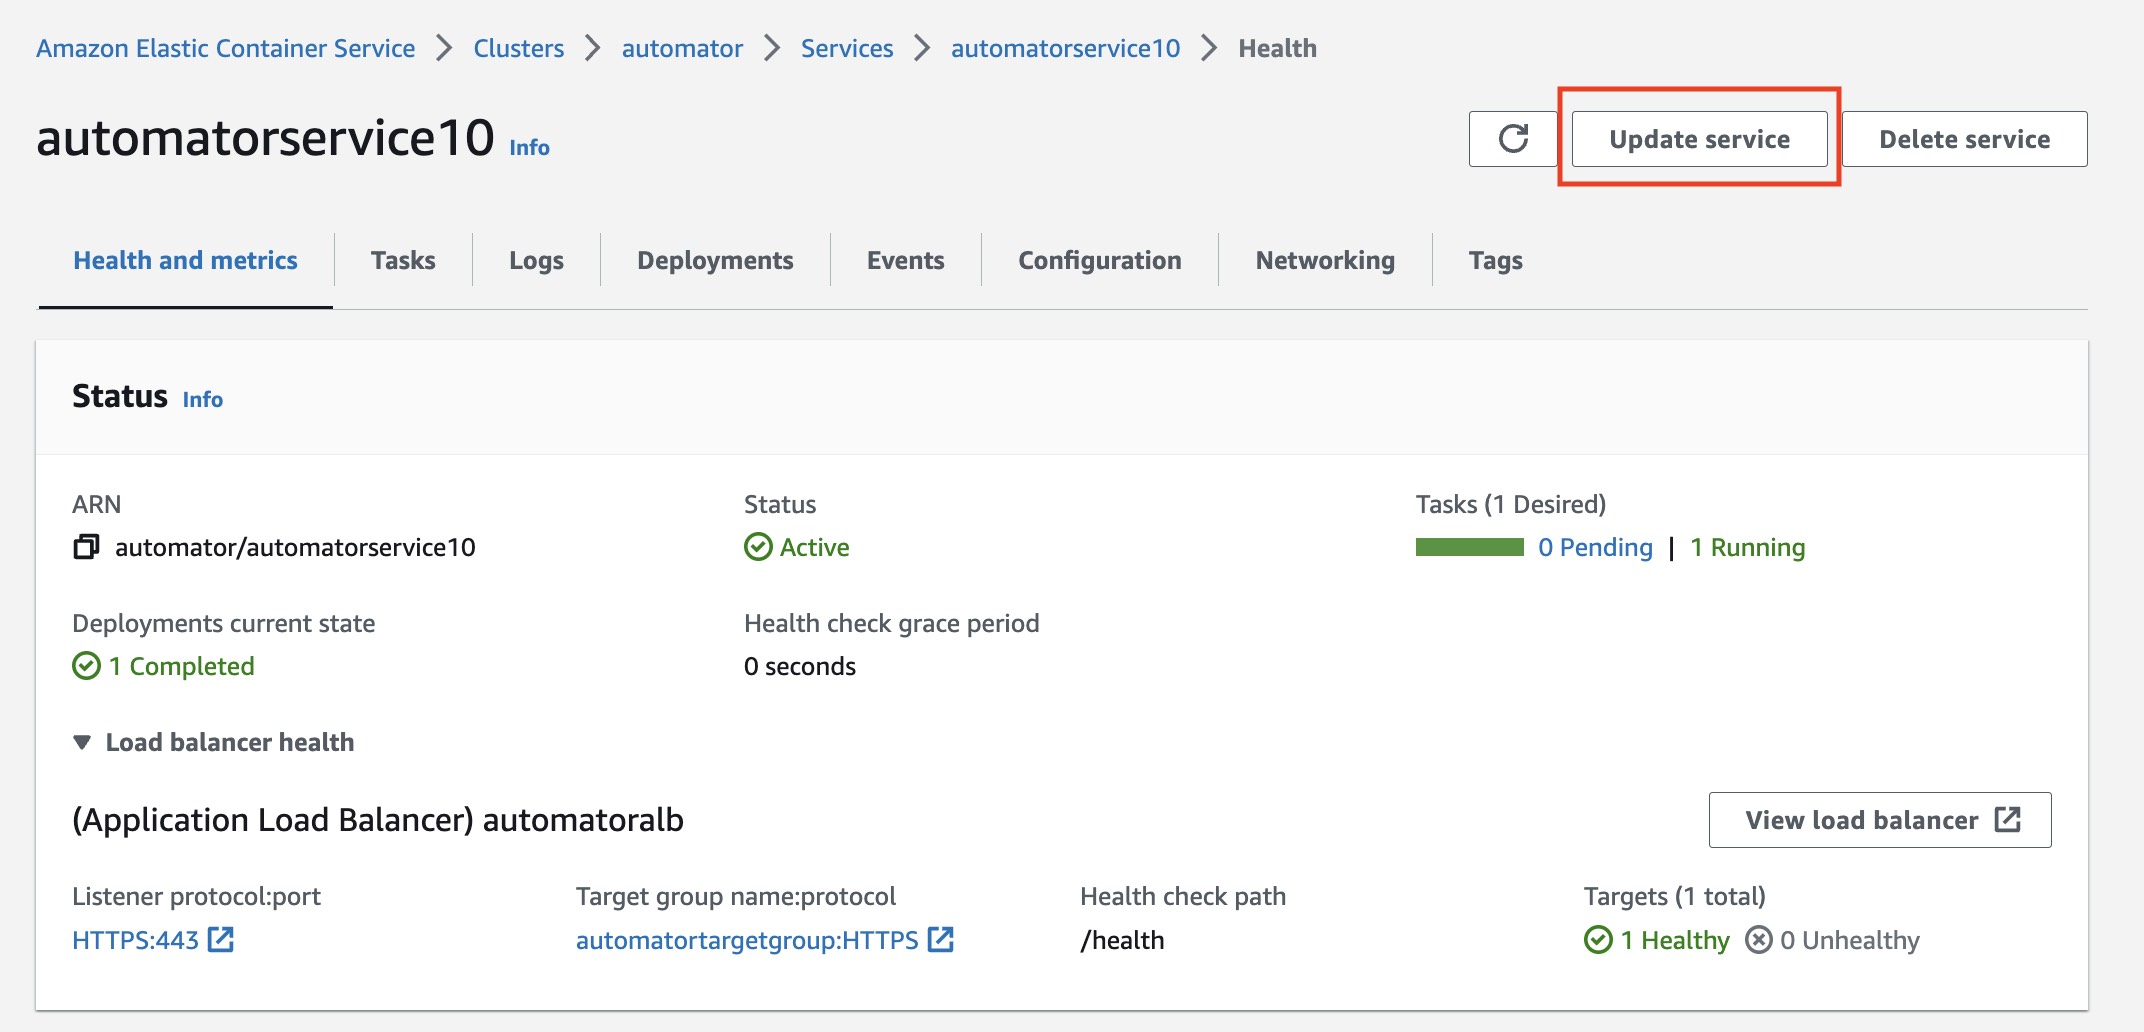Click the refresh icon button

1512,139
